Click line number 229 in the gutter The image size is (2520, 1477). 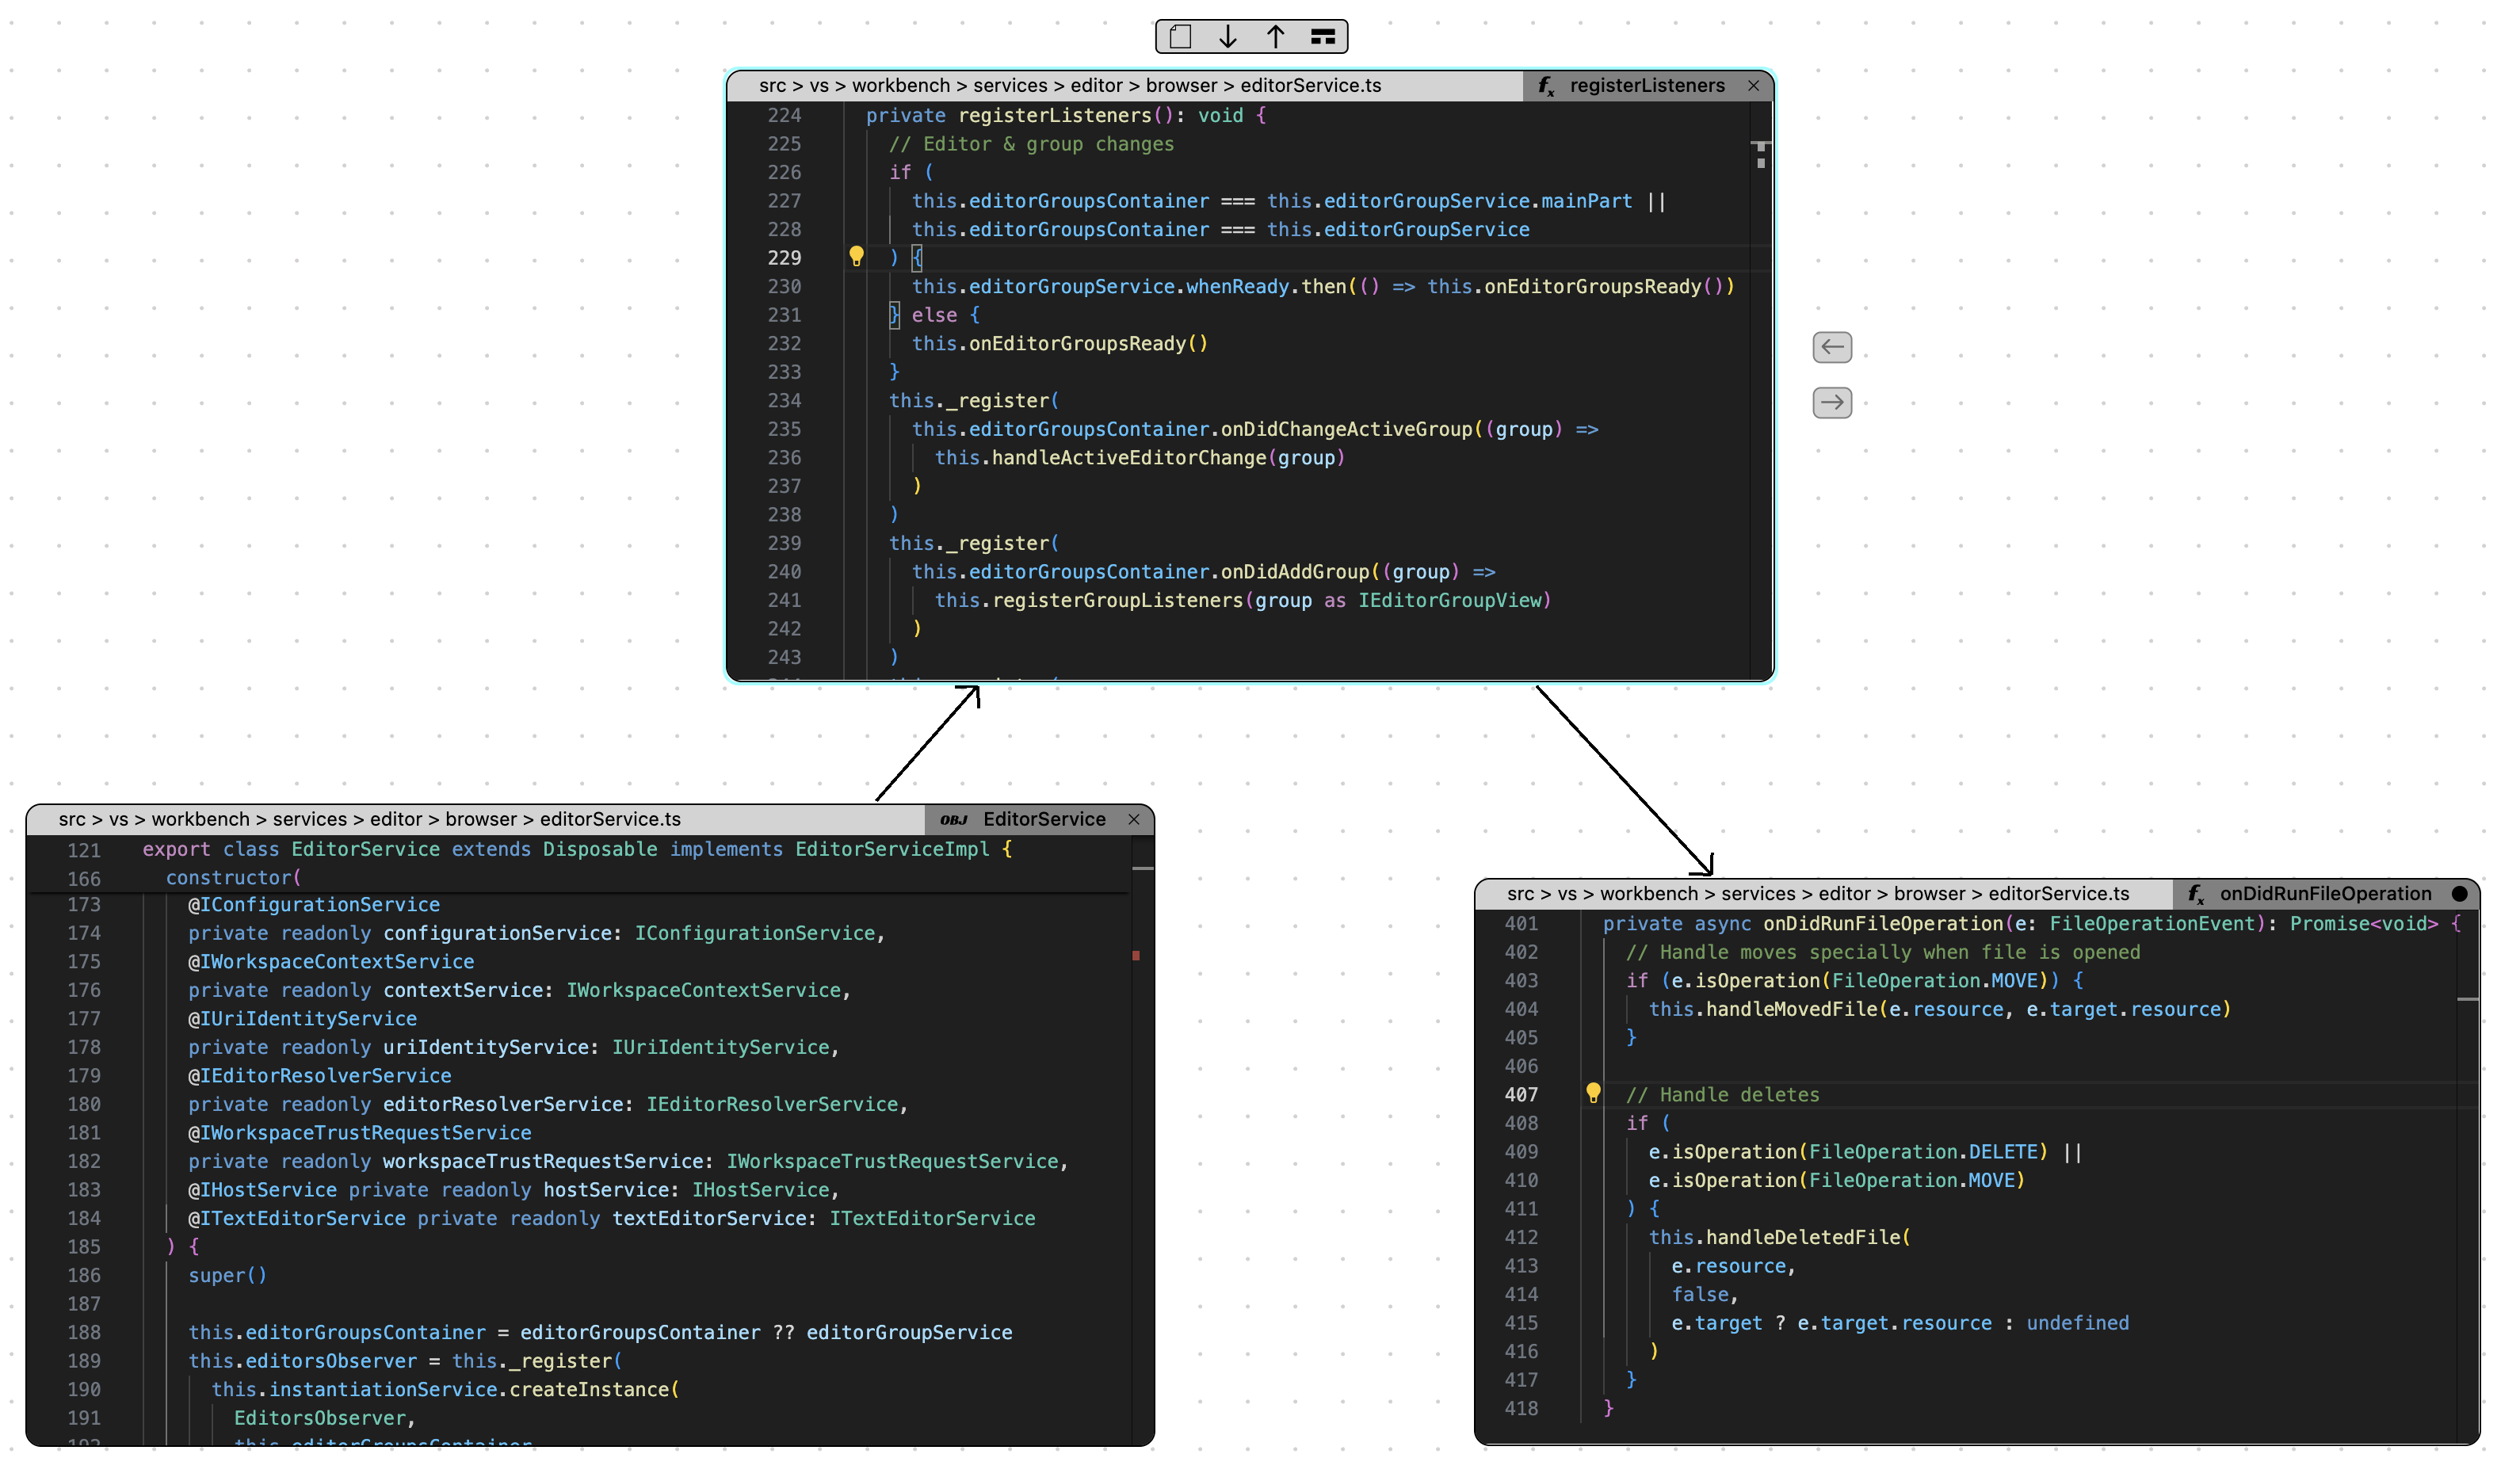point(784,258)
